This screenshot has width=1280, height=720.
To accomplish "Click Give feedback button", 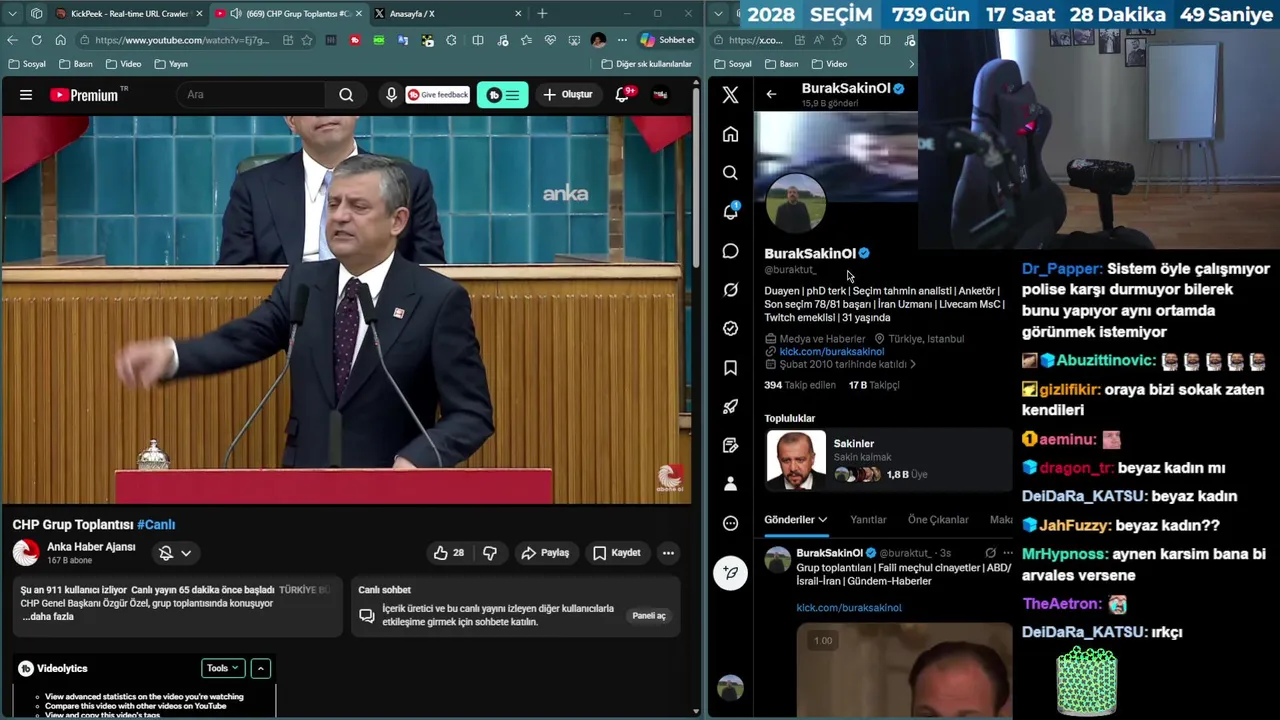I will pos(438,95).
